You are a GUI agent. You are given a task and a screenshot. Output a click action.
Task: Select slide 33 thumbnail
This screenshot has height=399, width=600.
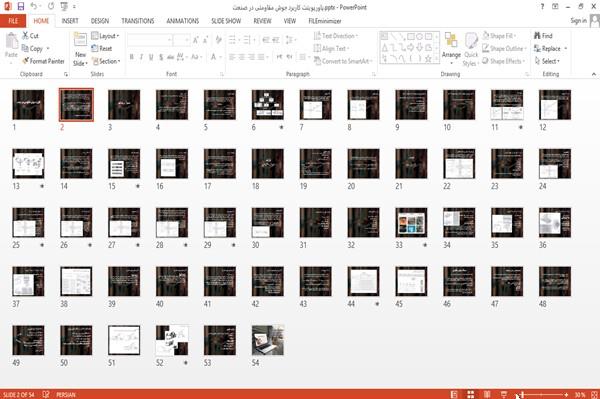click(411, 222)
